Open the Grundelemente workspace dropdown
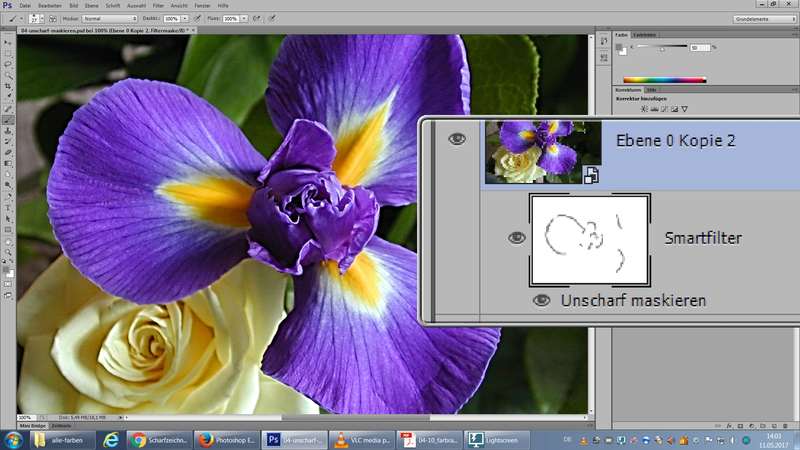This screenshot has height=450, width=800. (762, 18)
